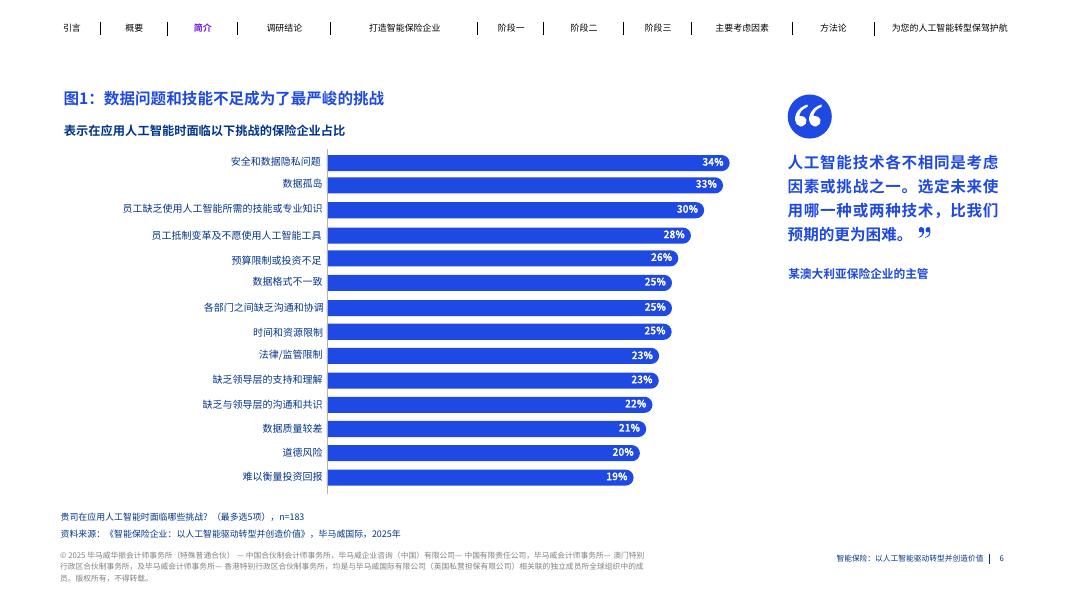Open the 阶段二 section

click(583, 28)
